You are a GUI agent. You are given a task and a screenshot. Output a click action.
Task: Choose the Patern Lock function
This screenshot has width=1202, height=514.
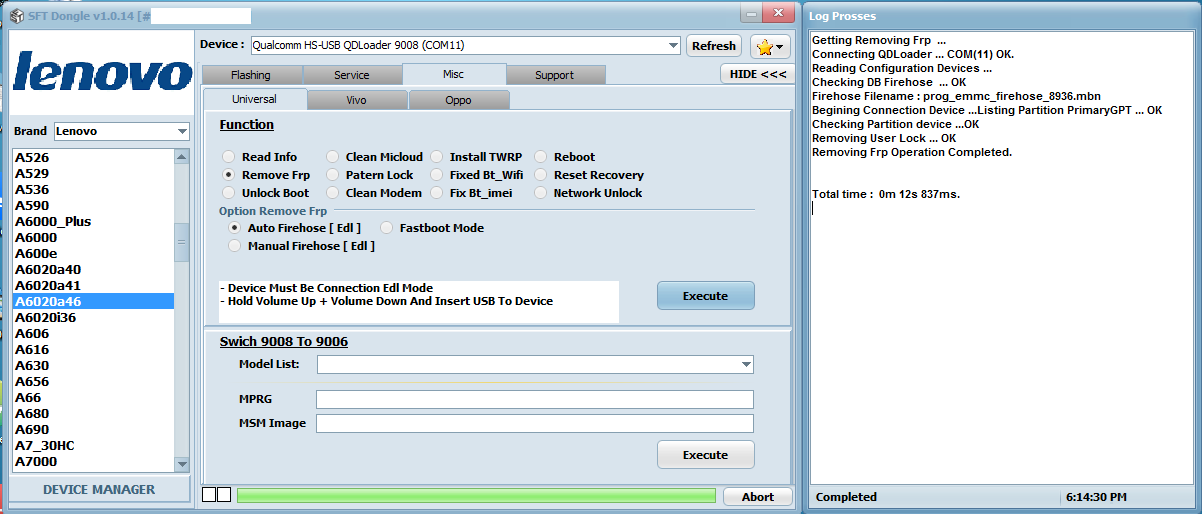click(333, 175)
